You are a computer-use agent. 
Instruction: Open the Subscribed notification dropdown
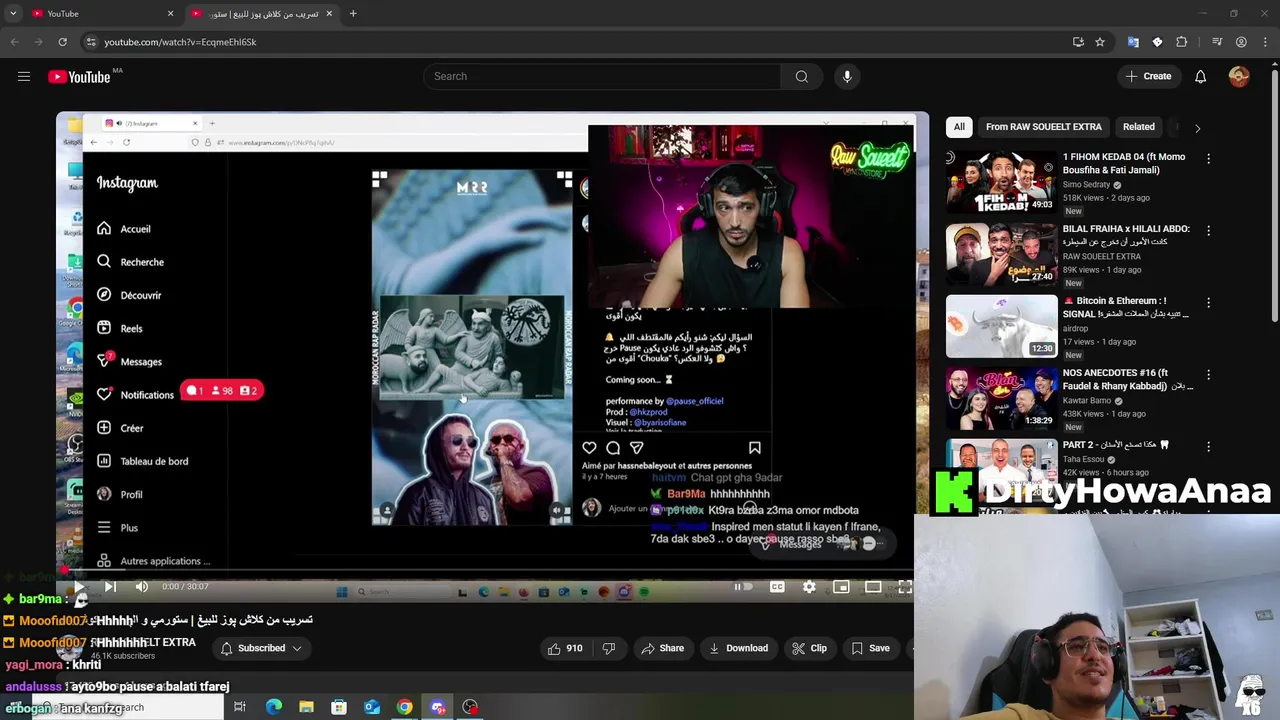[x=261, y=648]
